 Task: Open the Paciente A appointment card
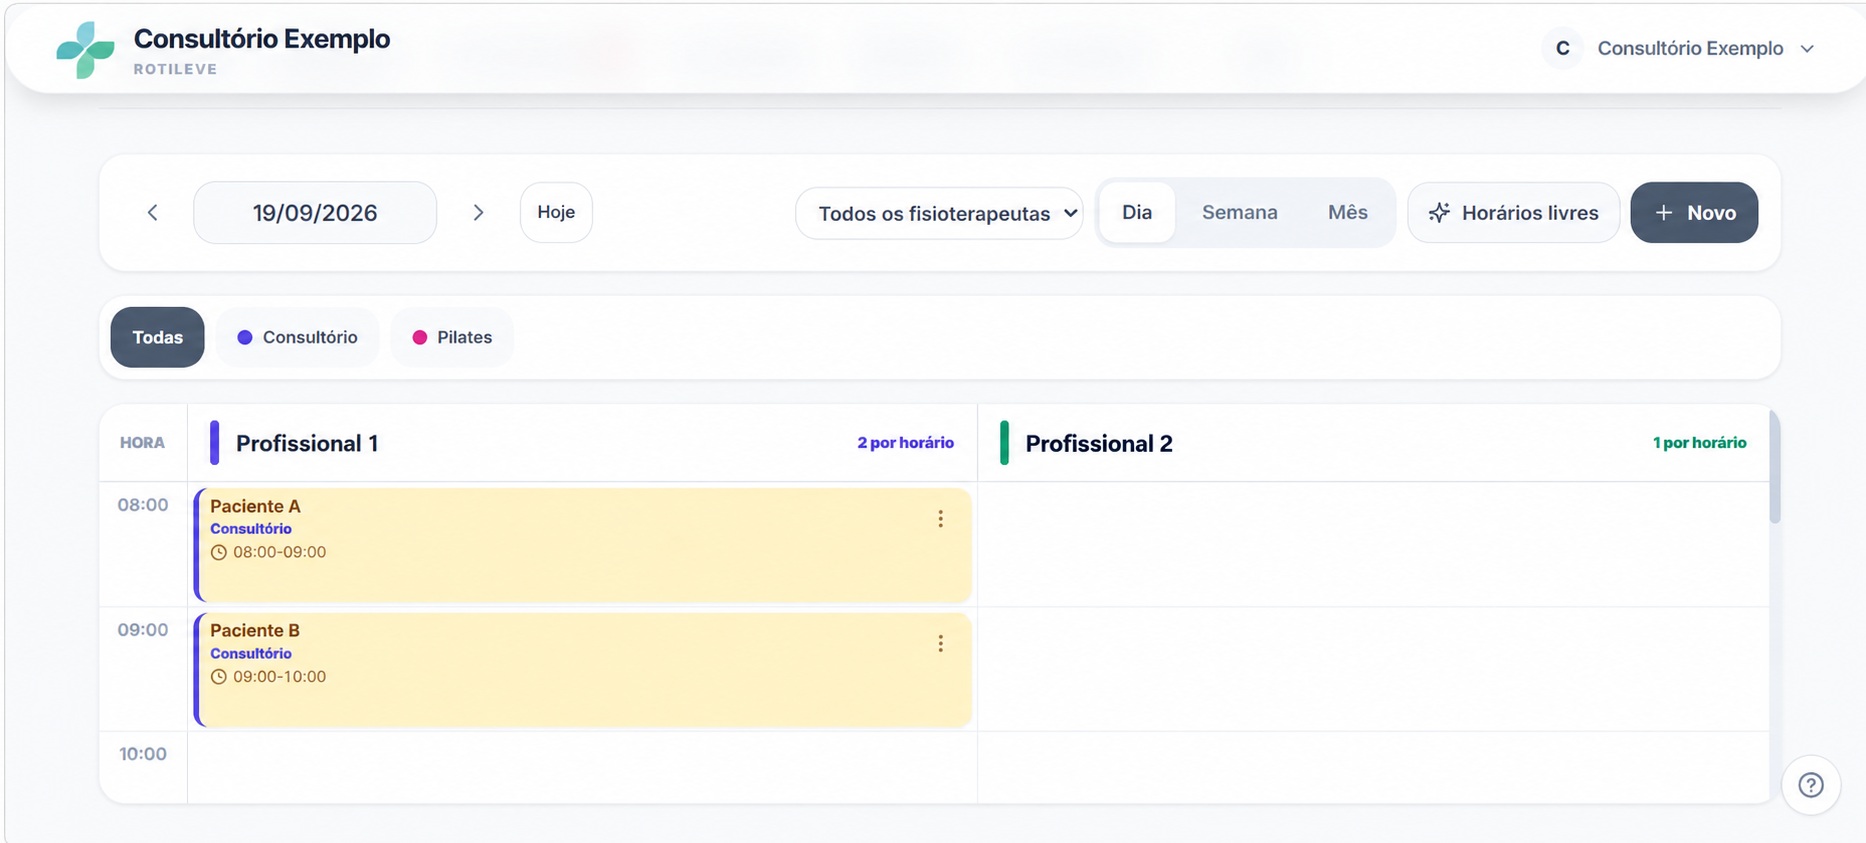pyautogui.click(x=583, y=545)
